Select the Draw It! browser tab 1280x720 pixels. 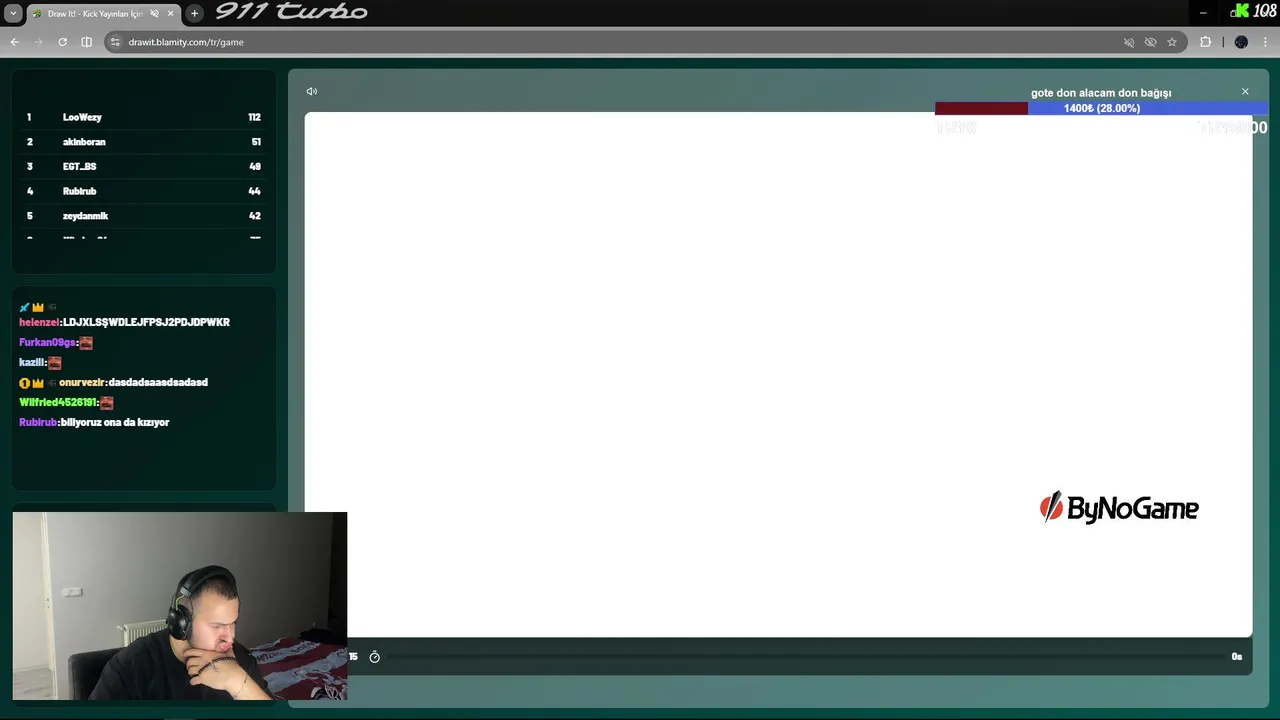click(103, 14)
